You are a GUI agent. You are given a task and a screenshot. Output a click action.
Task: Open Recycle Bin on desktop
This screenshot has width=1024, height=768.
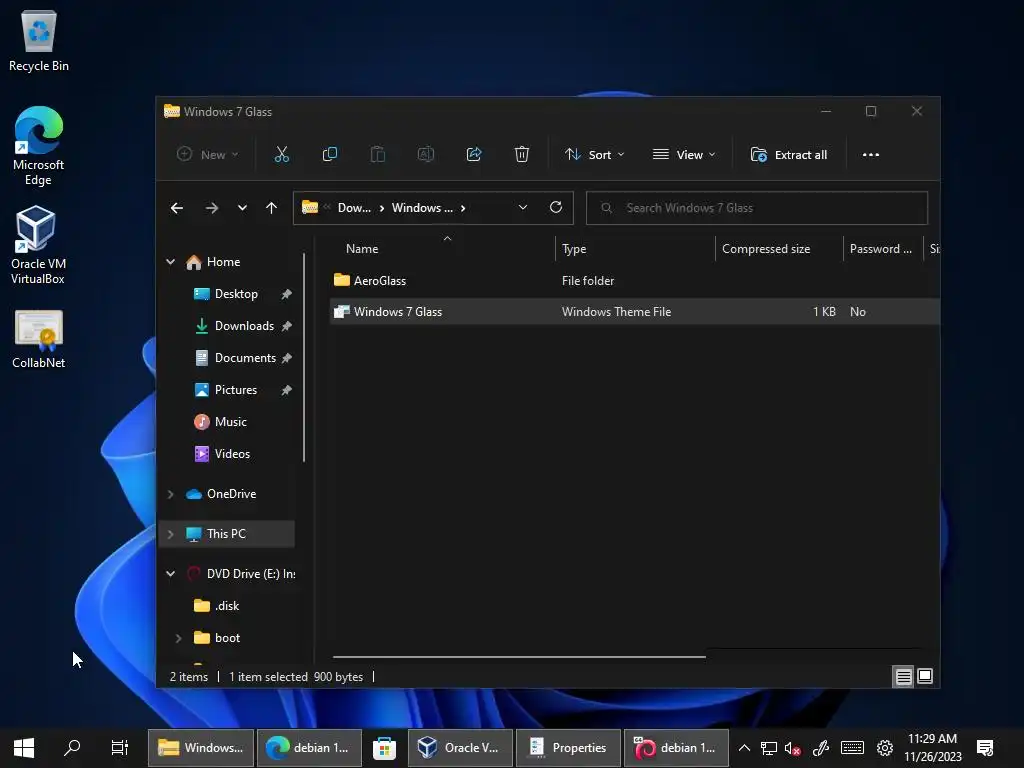tap(39, 40)
